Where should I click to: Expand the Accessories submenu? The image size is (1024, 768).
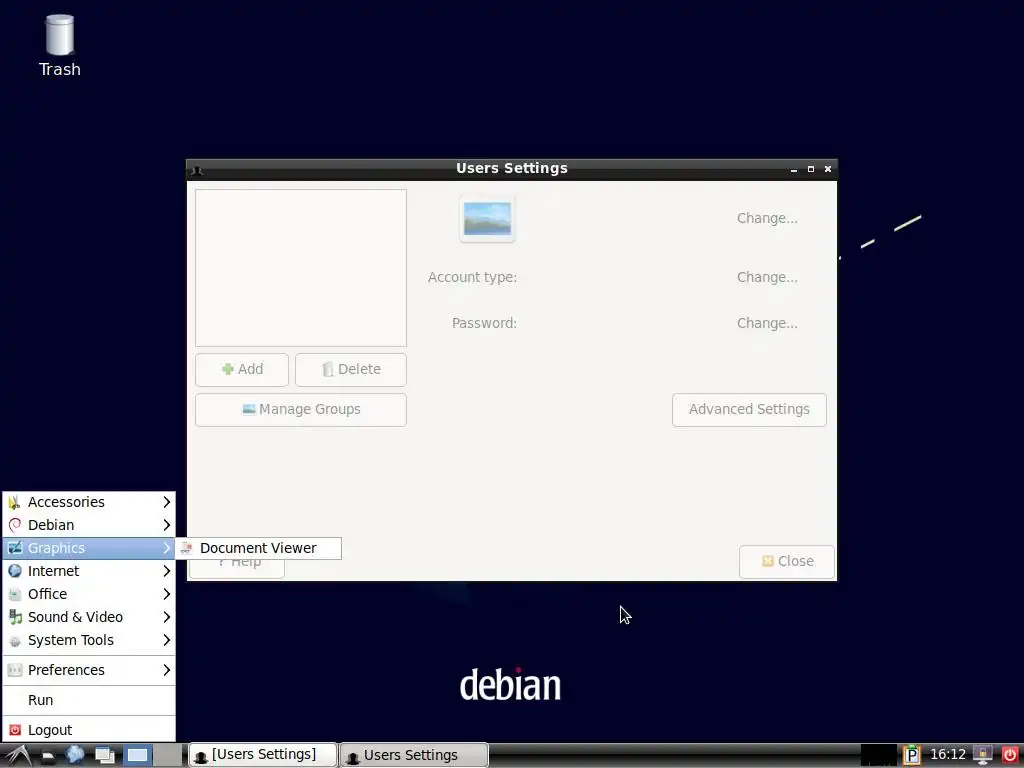(89, 502)
